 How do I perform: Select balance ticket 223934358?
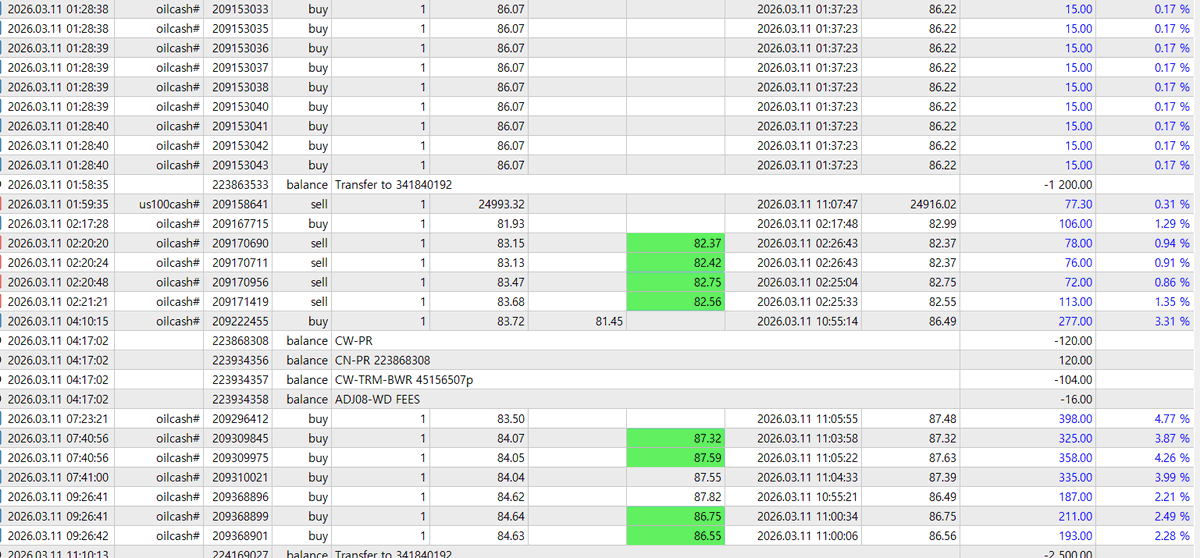[240, 399]
